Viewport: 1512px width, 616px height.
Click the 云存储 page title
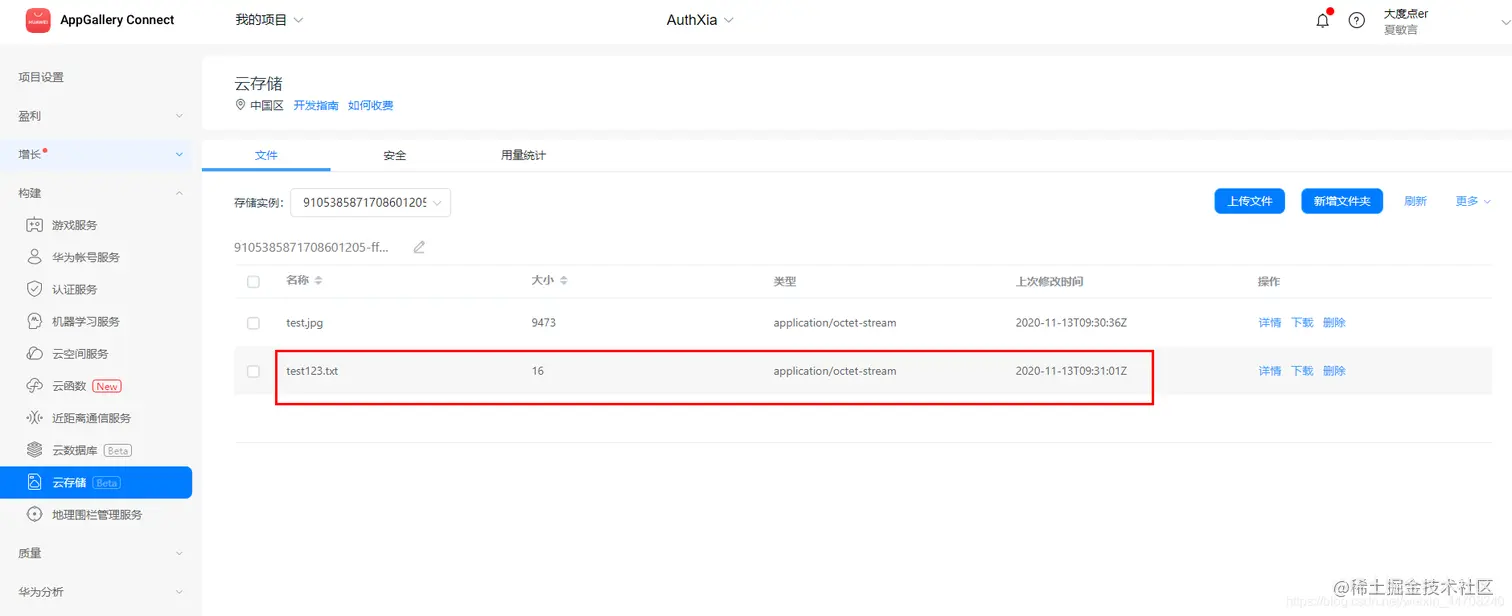259,84
